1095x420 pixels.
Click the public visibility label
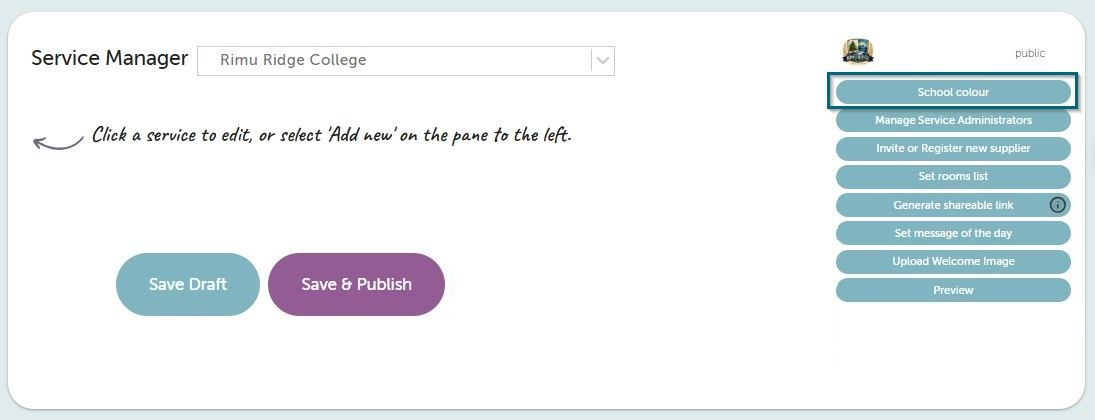[x=1030, y=53]
